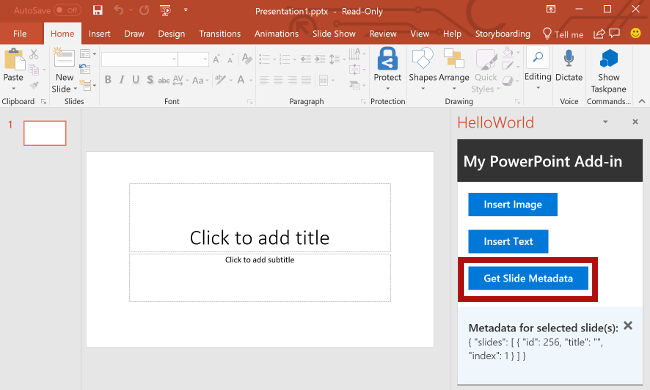This screenshot has height=390, width=650.
Task: Collapse the ribbon with the chevron
Action: [x=642, y=101]
